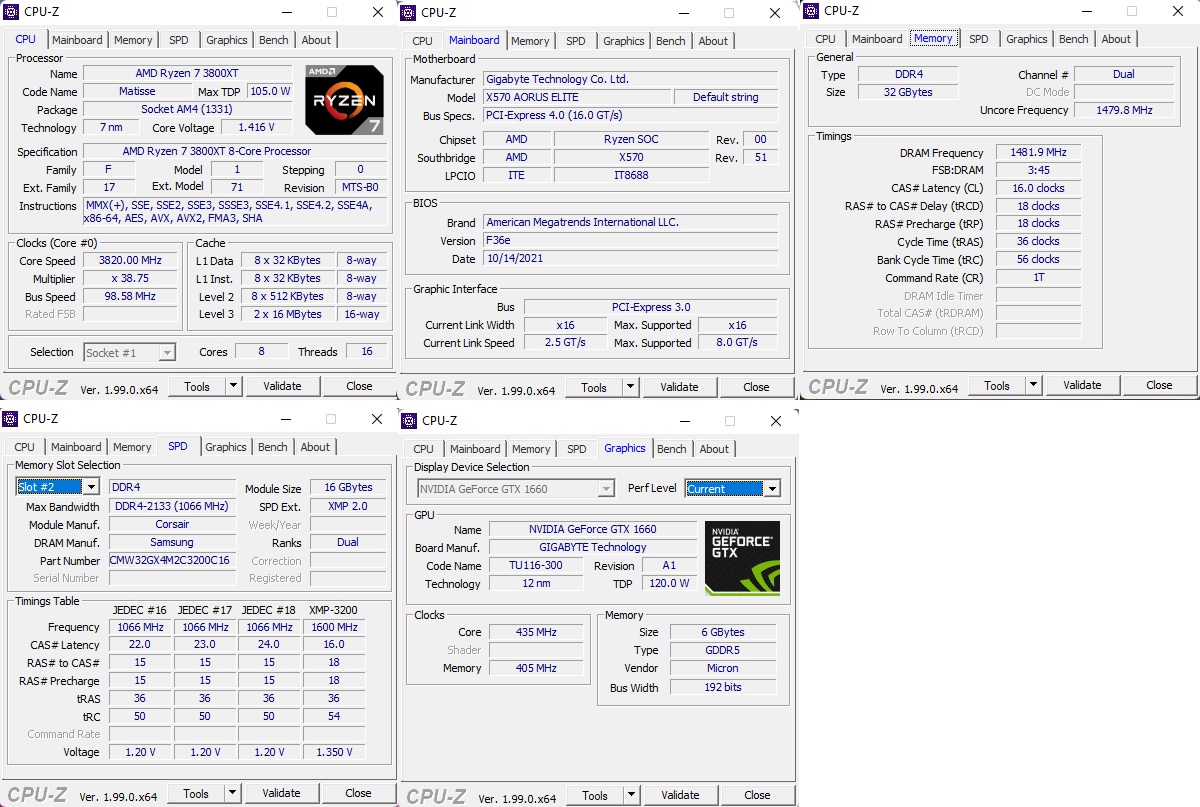Expand Tools arrow in the Mainboard window
The image size is (1200, 807).
coord(630,387)
